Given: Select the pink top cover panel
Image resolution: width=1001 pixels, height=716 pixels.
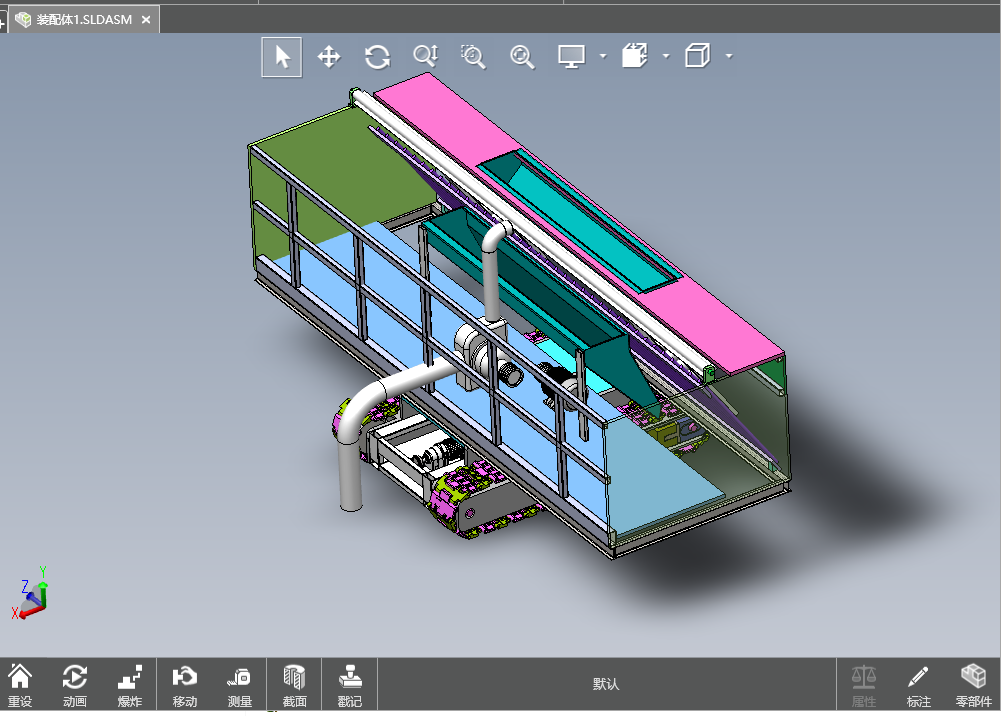Looking at the screenshot, I should point(447,118).
